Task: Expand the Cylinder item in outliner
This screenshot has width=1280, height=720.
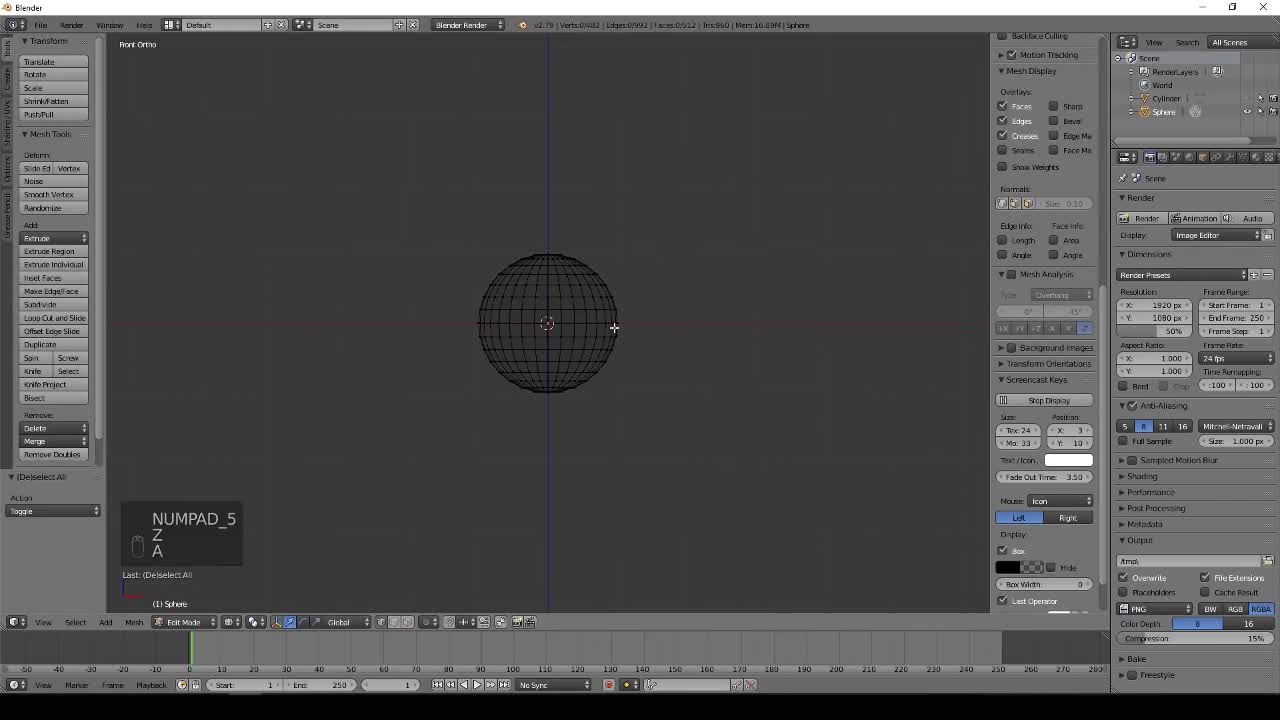Action: tap(1132, 98)
